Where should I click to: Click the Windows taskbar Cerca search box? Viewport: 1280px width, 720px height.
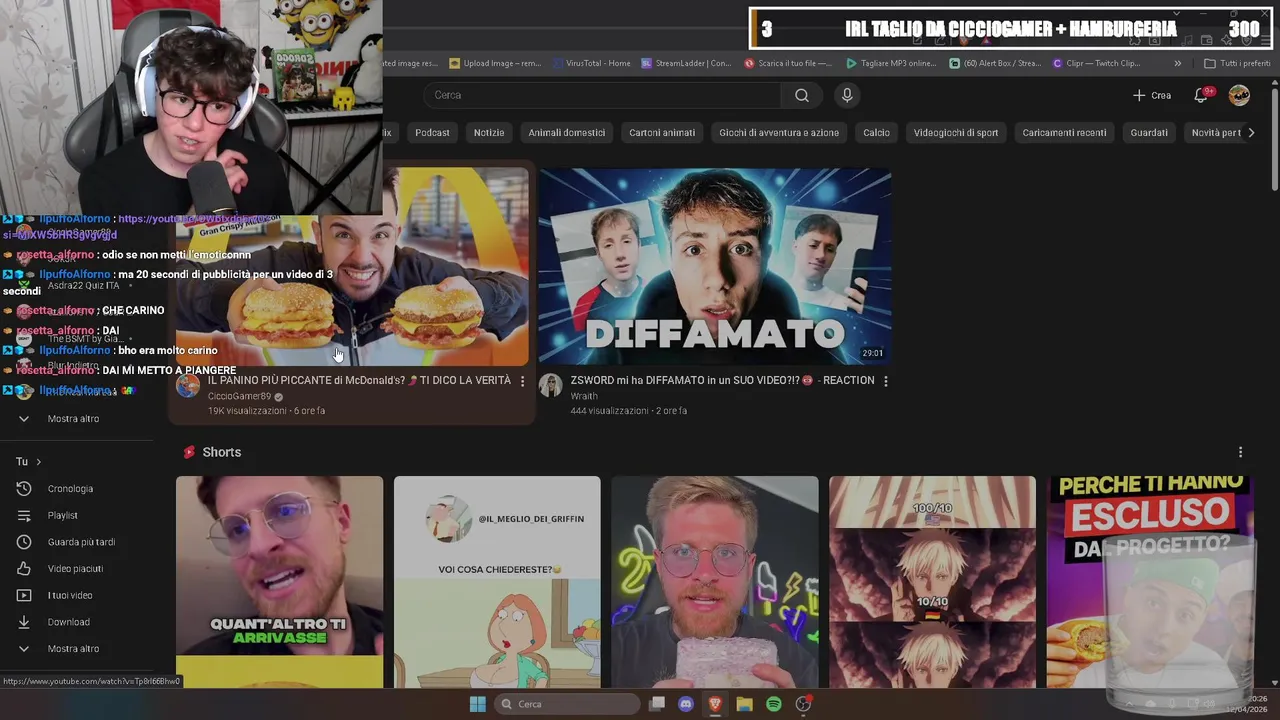pyautogui.click(x=568, y=704)
